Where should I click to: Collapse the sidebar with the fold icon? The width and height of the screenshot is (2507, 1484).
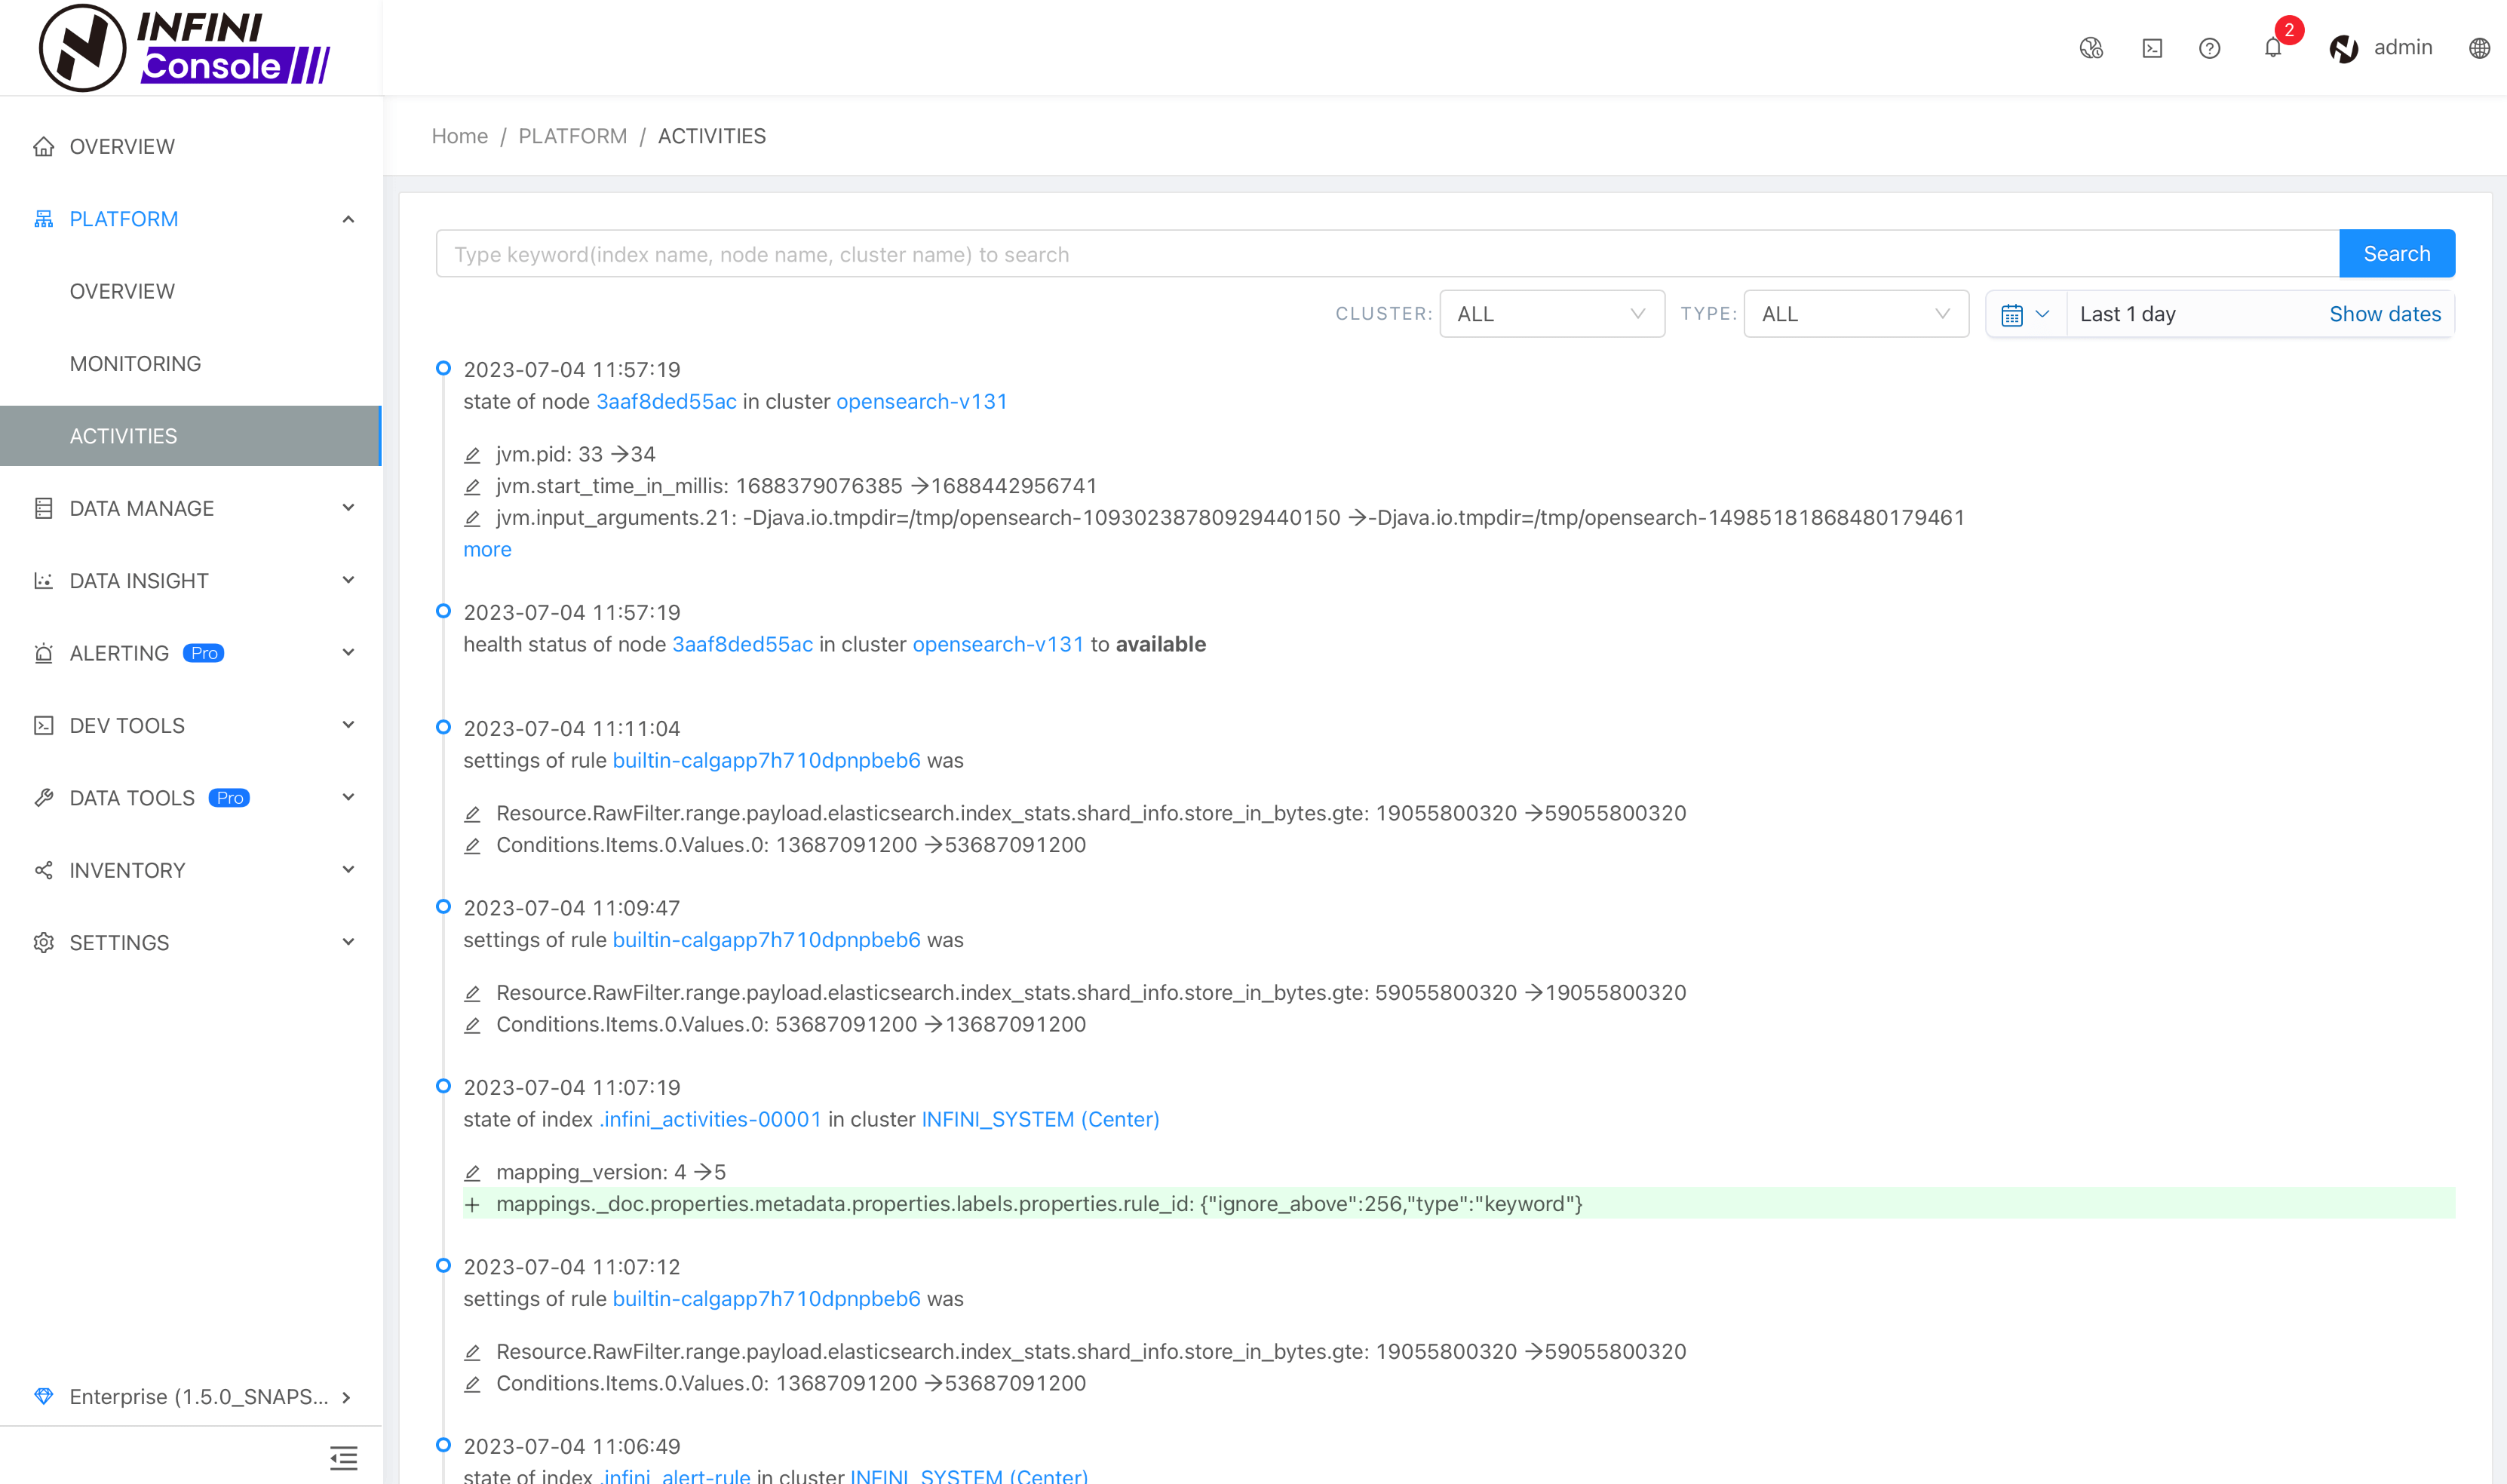coord(343,1458)
